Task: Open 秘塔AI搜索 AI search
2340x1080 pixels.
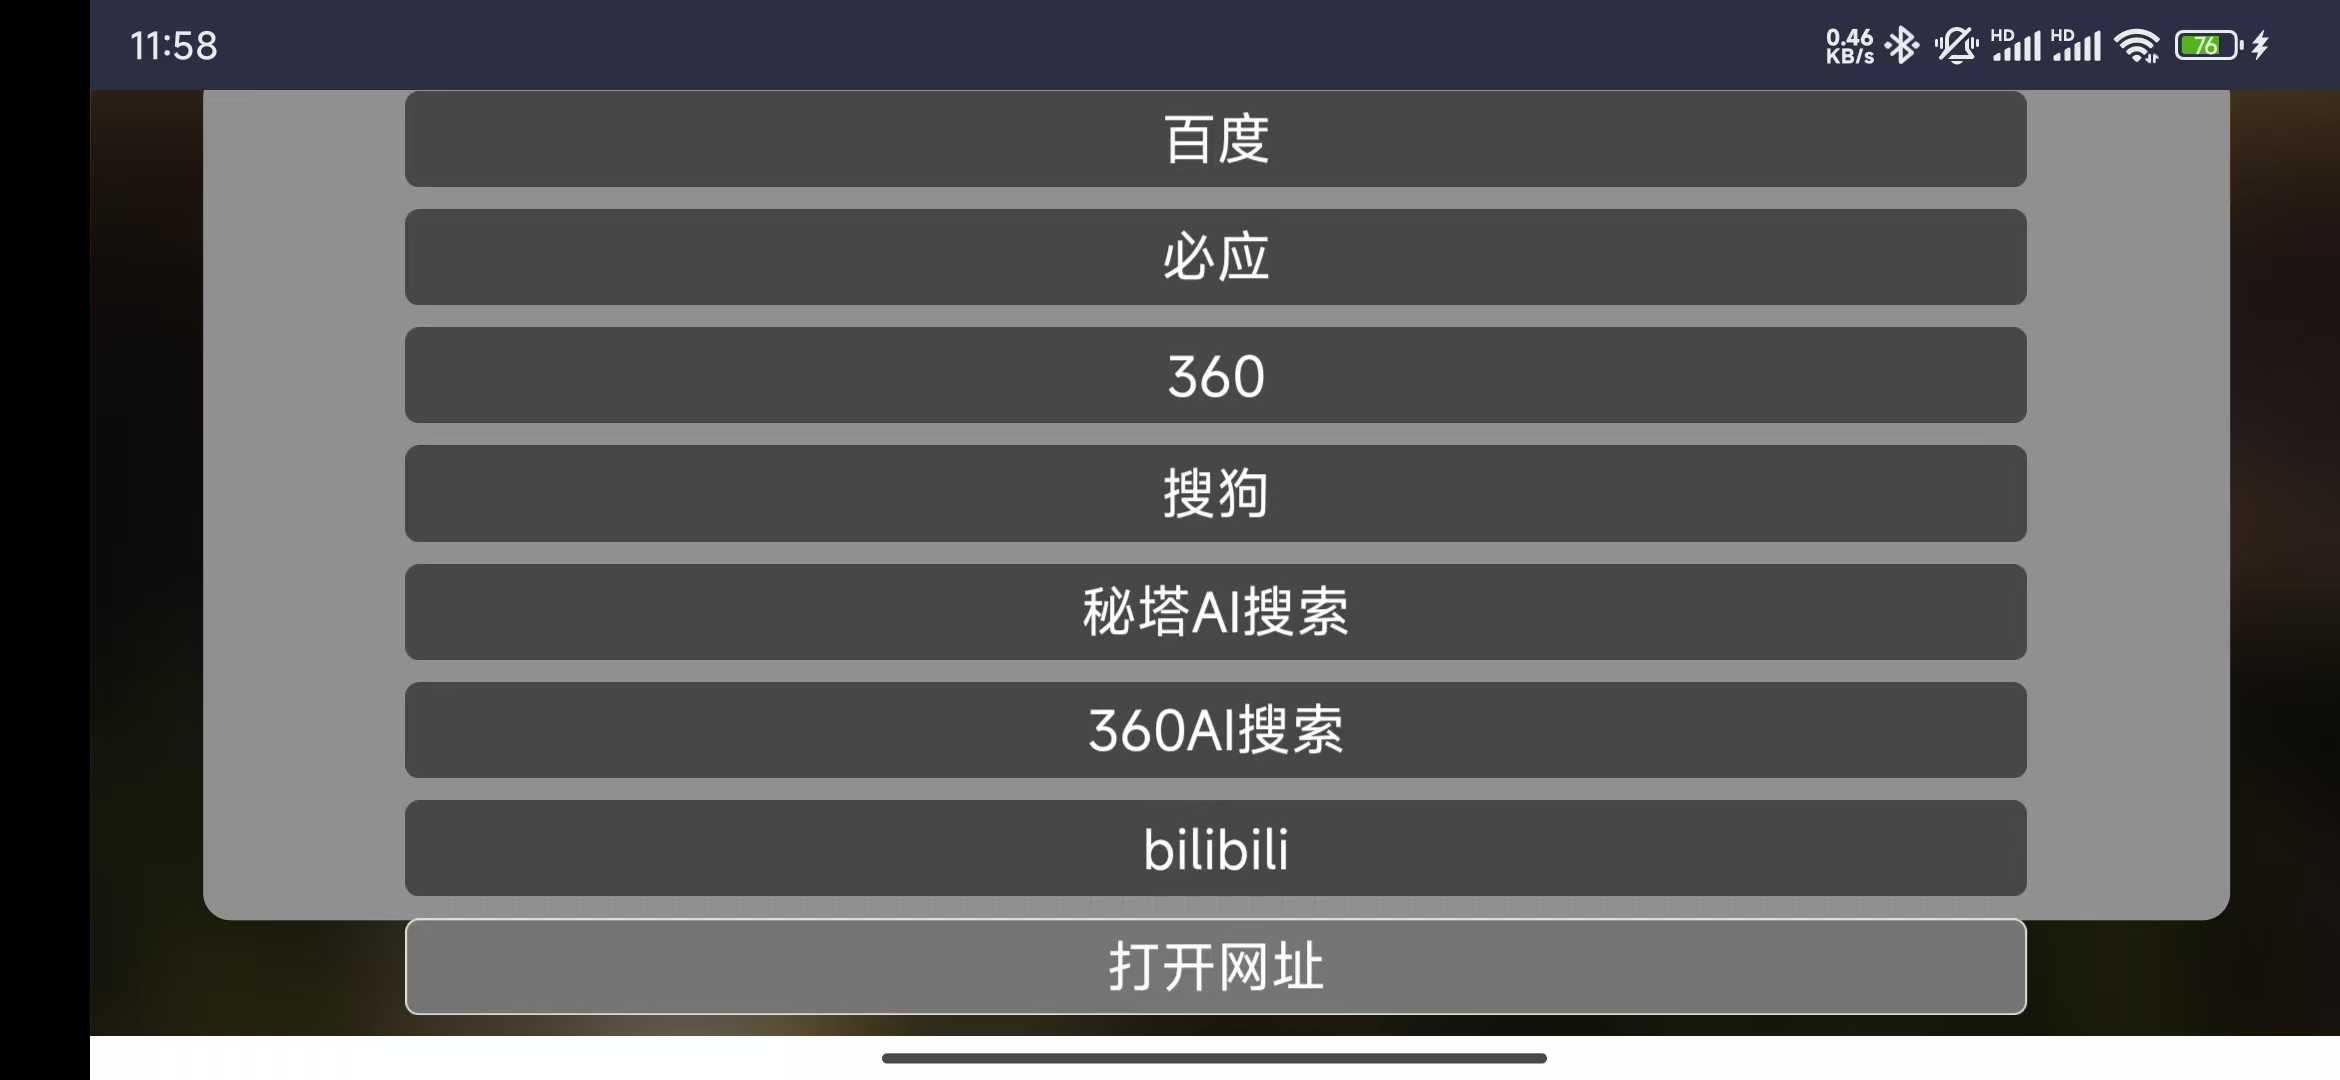Action: tap(1213, 610)
